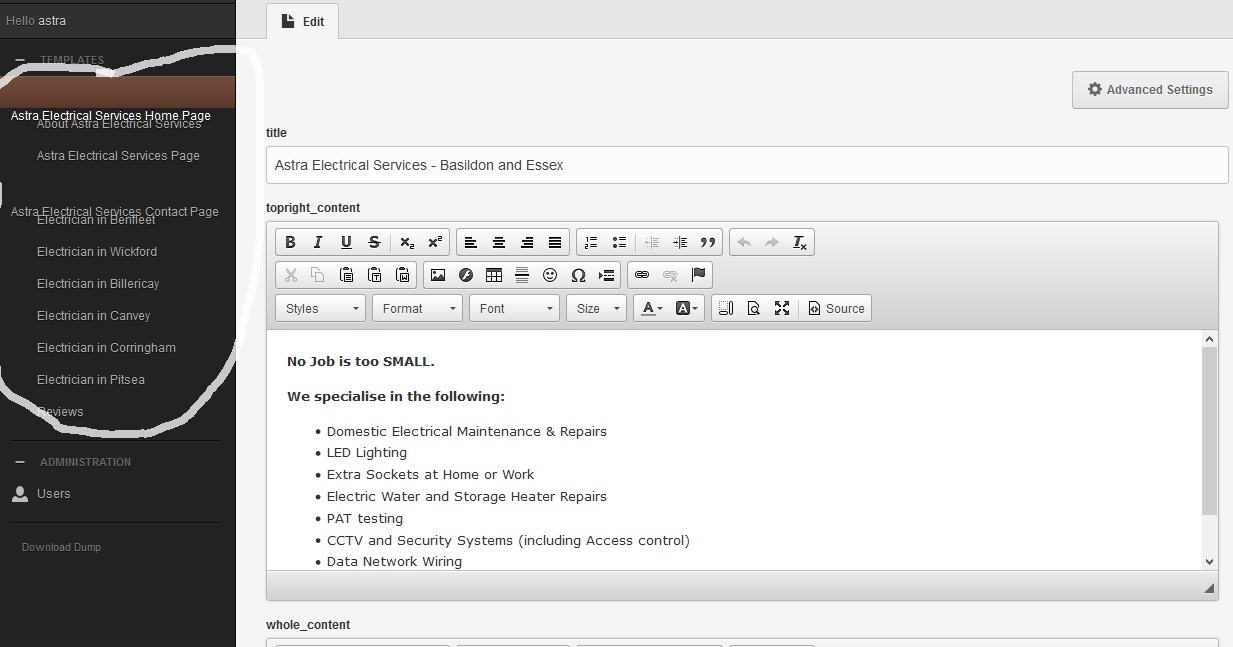
Task: Preview the editor content
Action: [x=754, y=308]
